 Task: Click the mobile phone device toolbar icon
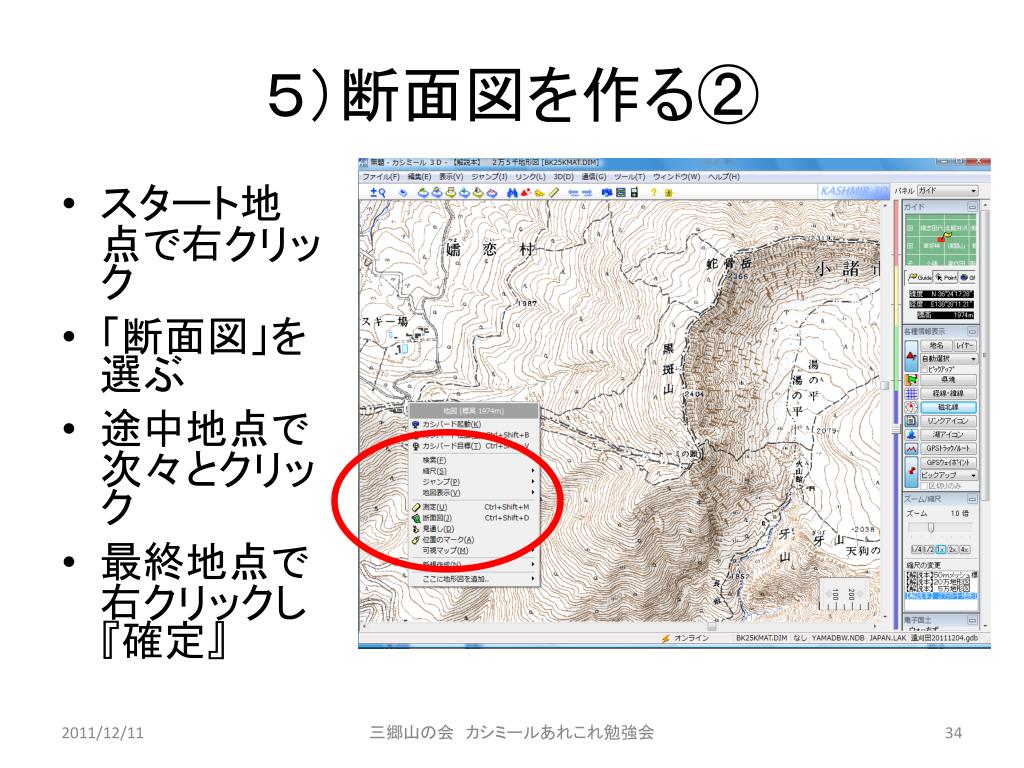[634, 193]
